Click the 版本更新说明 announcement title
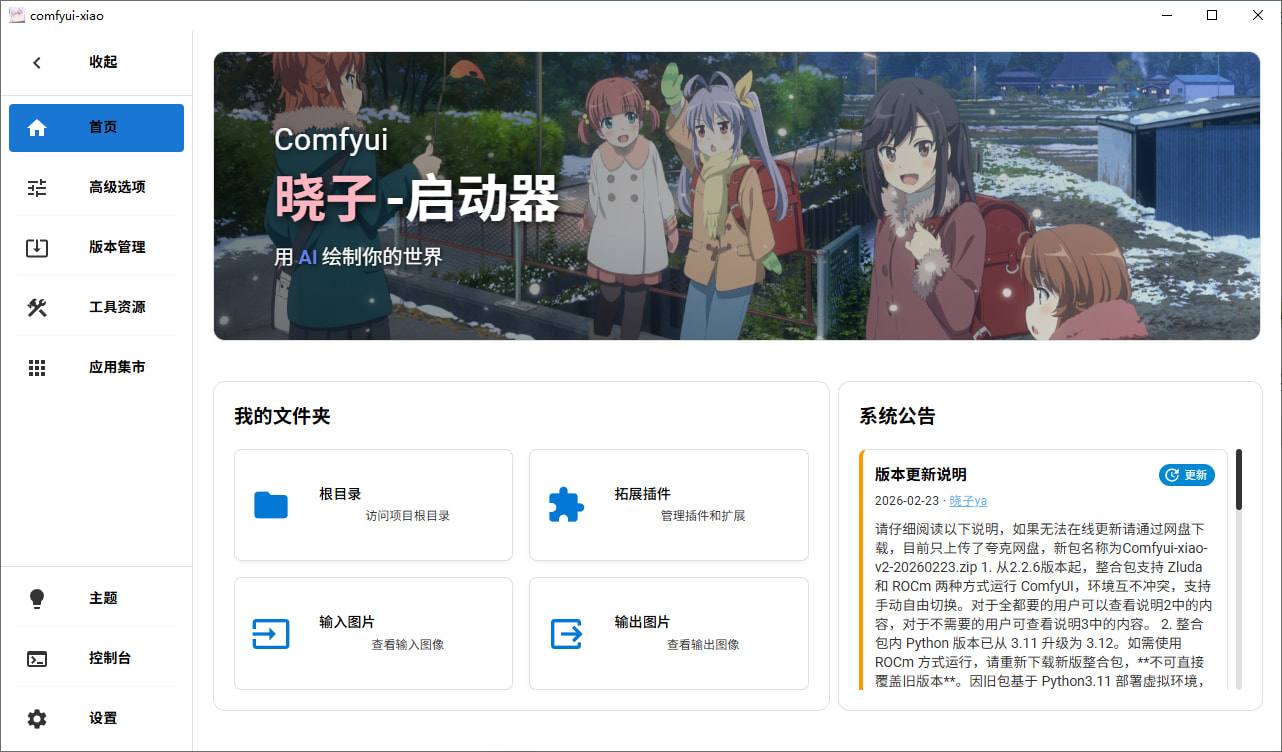 921,474
